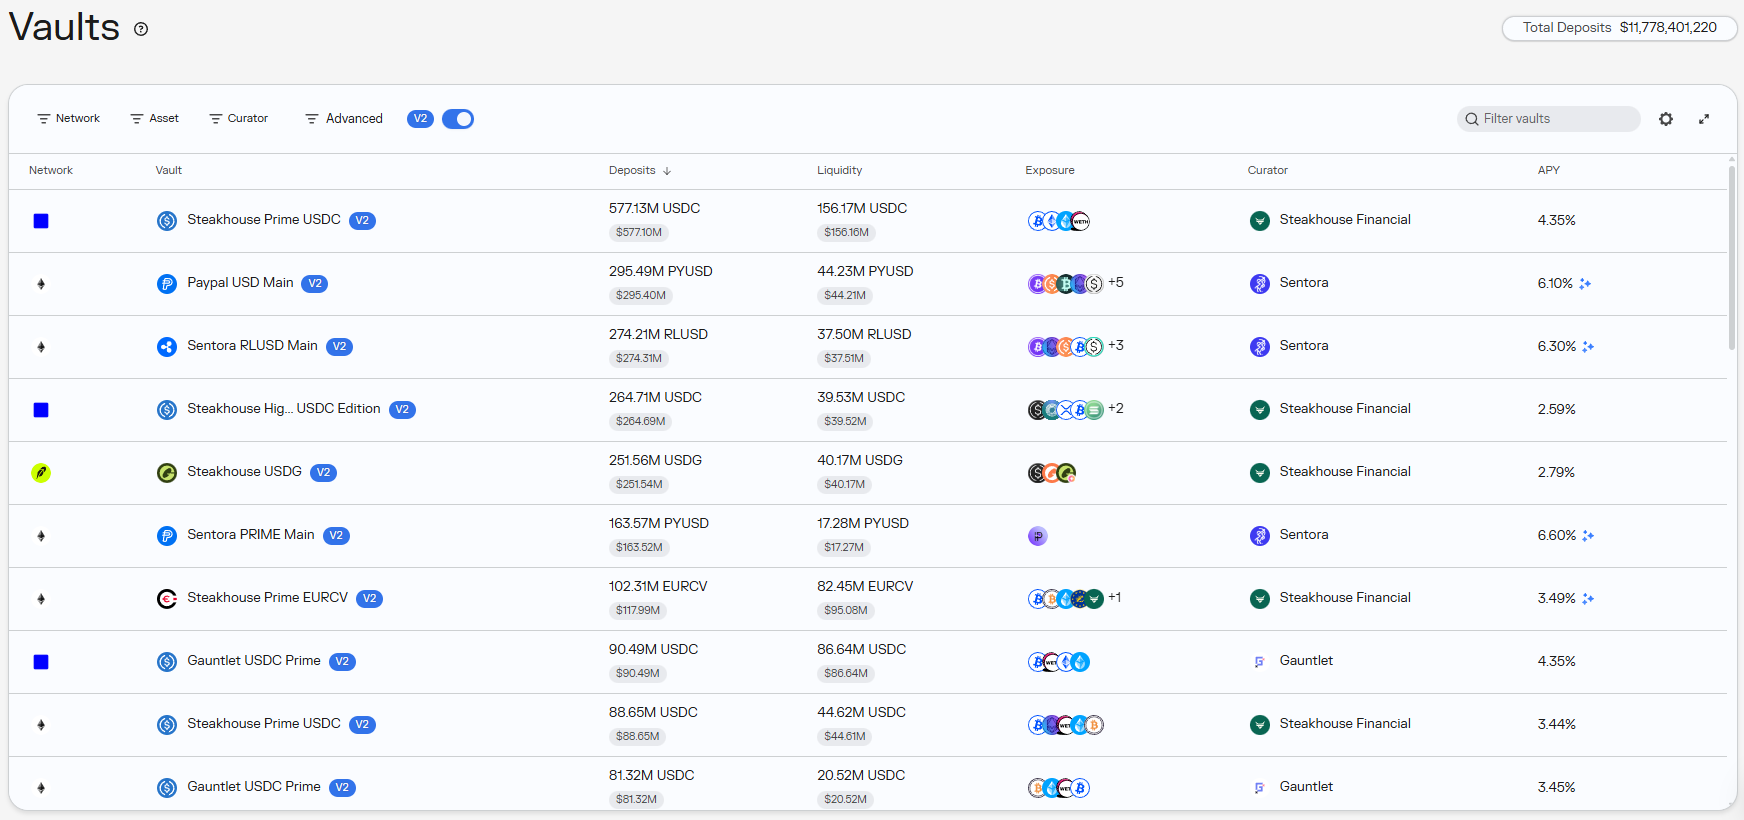The width and height of the screenshot is (1744, 820).
Task: Click the Liquidity column header
Action: click(x=839, y=171)
